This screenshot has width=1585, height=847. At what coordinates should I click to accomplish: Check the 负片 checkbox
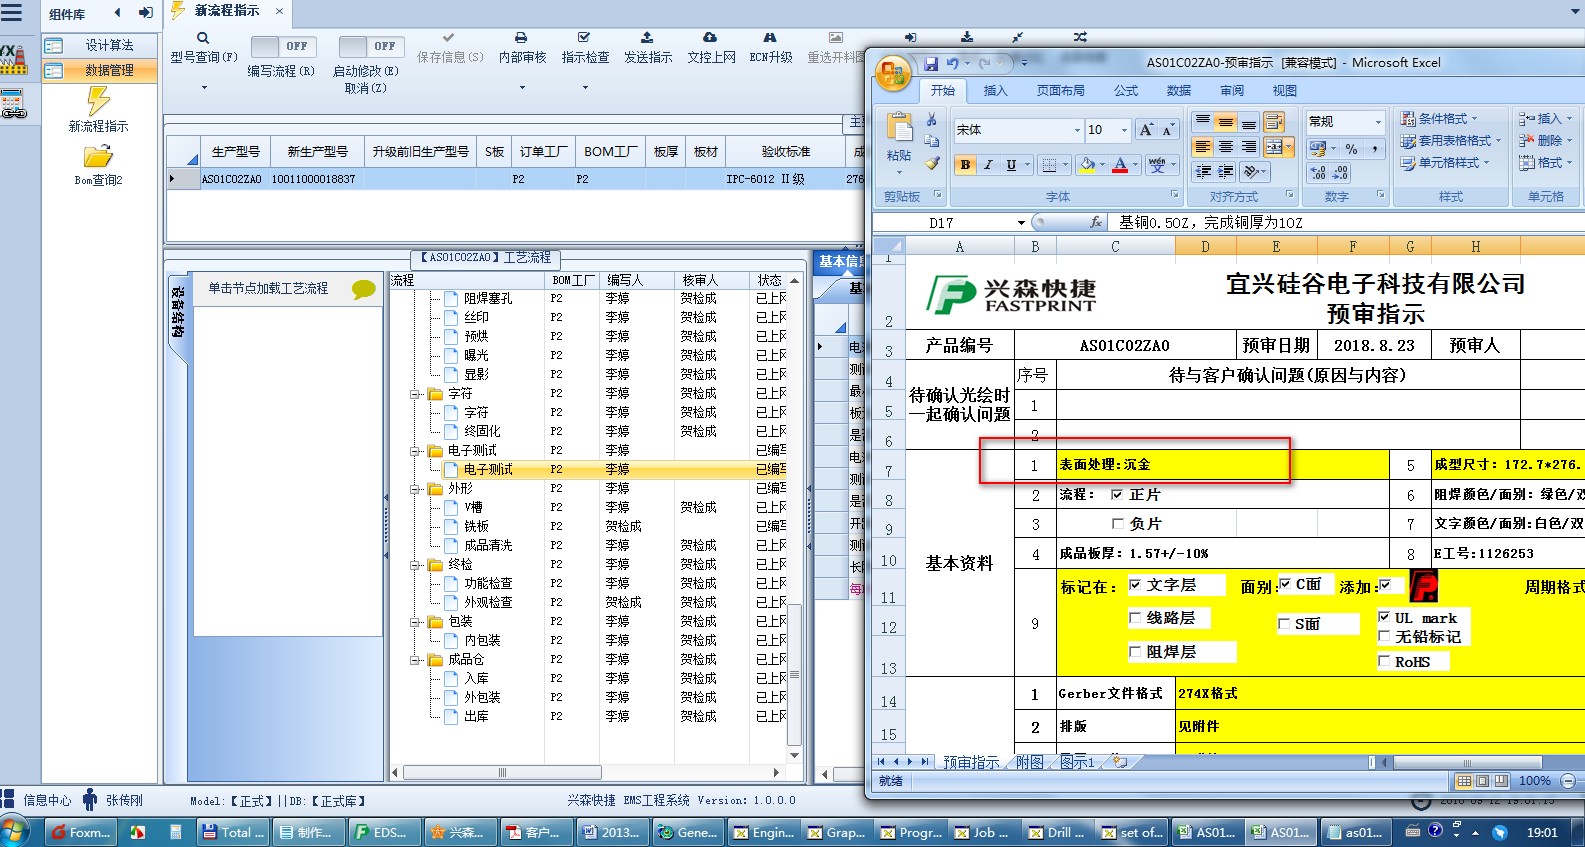pos(1117,523)
